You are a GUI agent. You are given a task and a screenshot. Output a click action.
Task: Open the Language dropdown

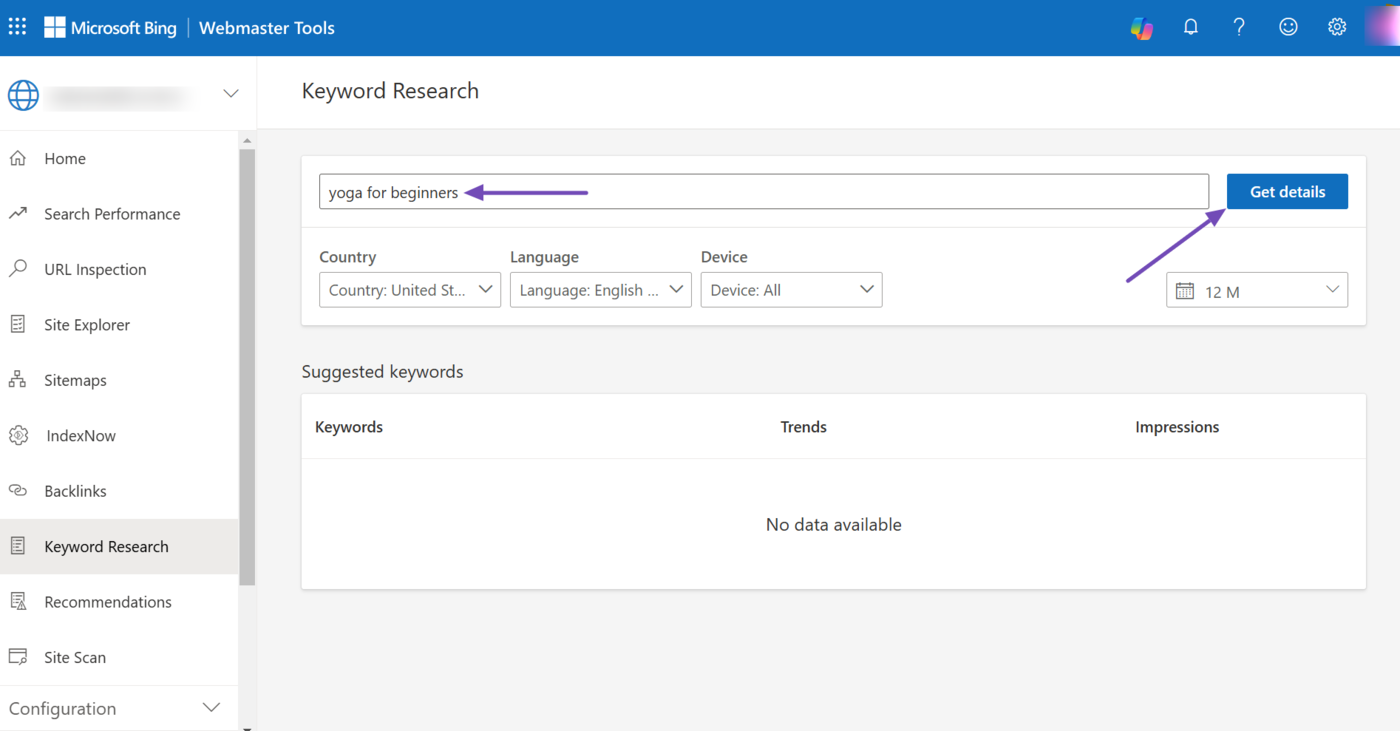[x=600, y=290]
